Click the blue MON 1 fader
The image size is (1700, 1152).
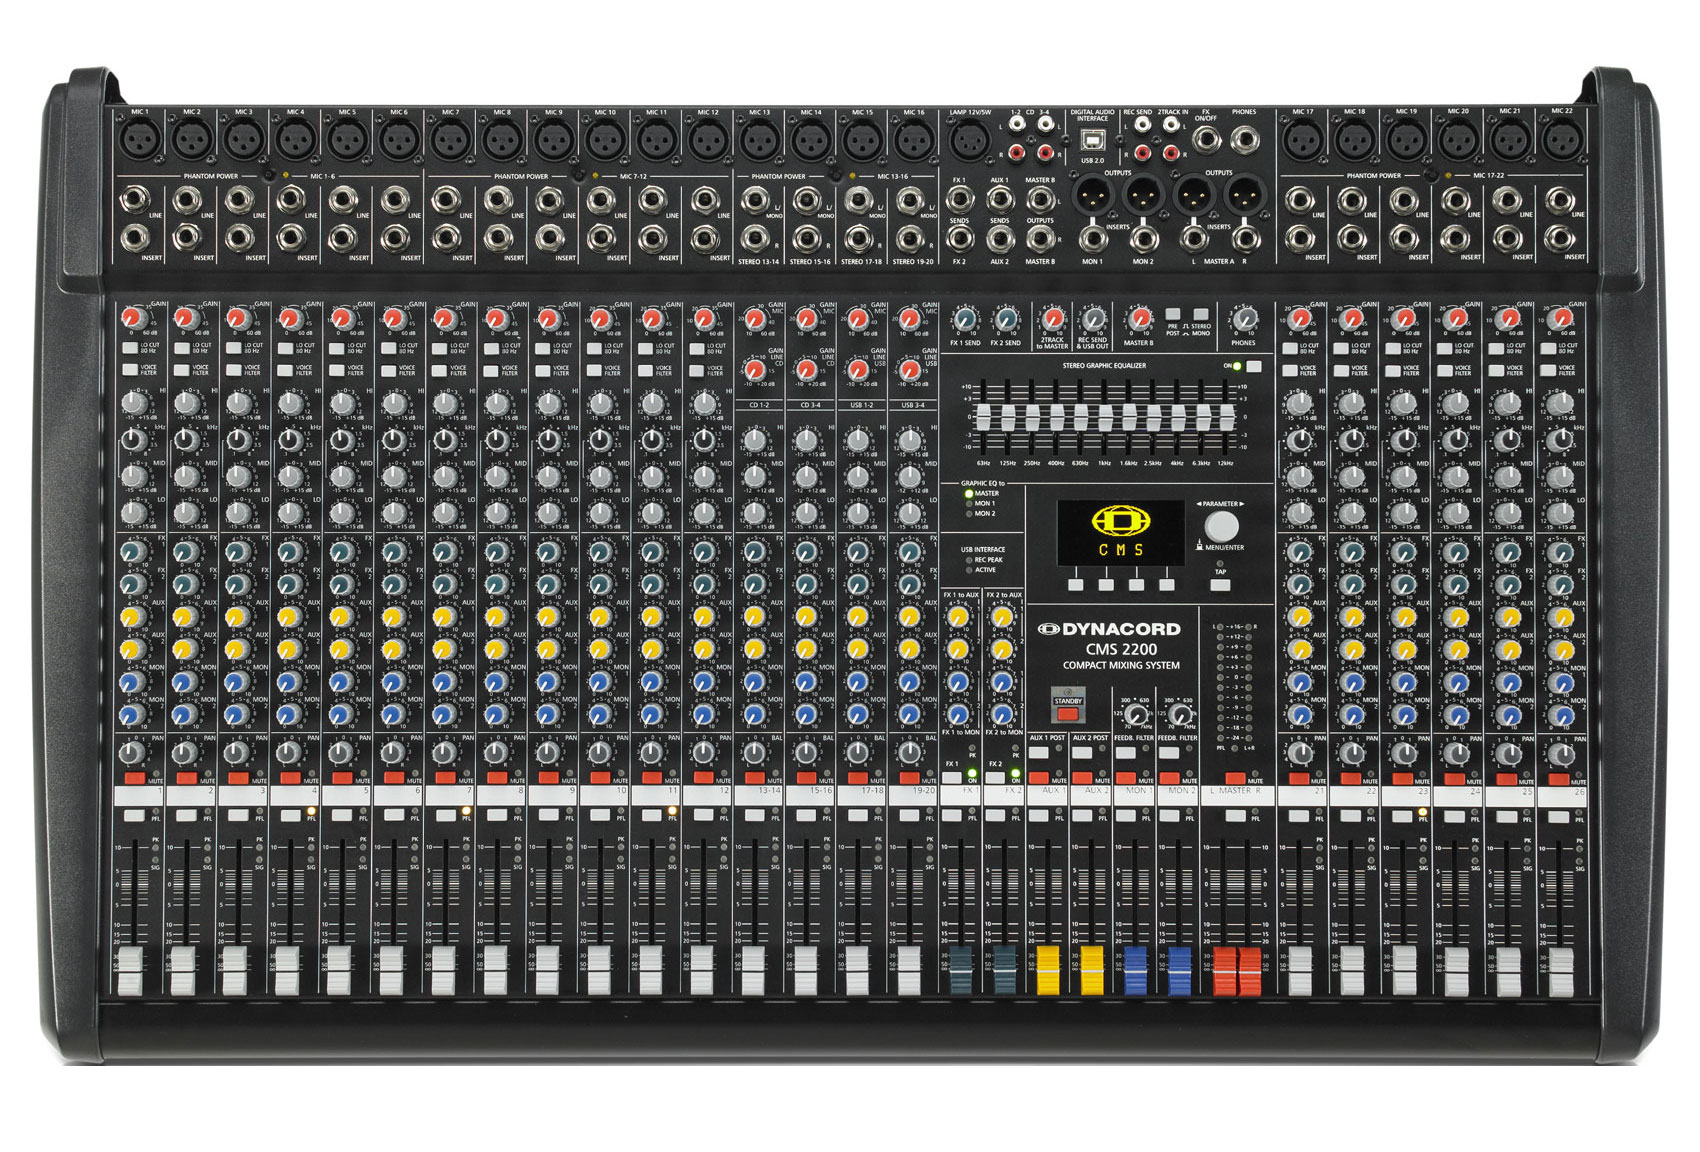pyautogui.click(x=1135, y=972)
